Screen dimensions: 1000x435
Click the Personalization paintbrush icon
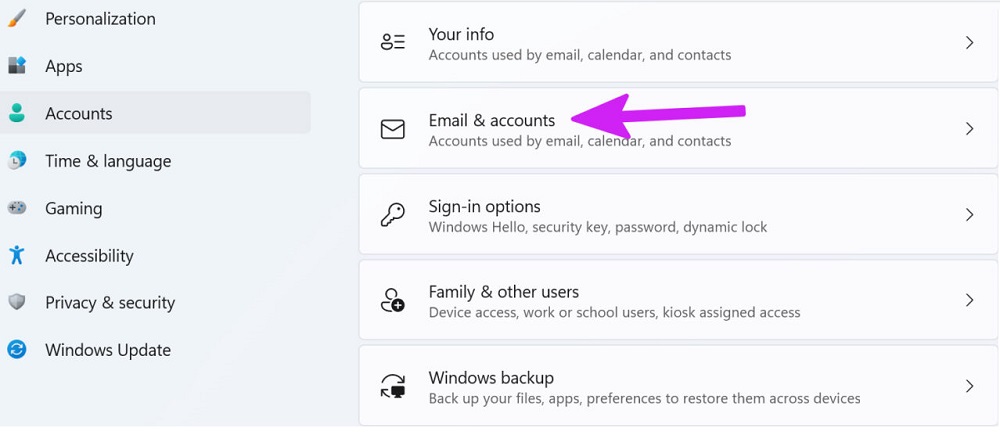pos(16,18)
